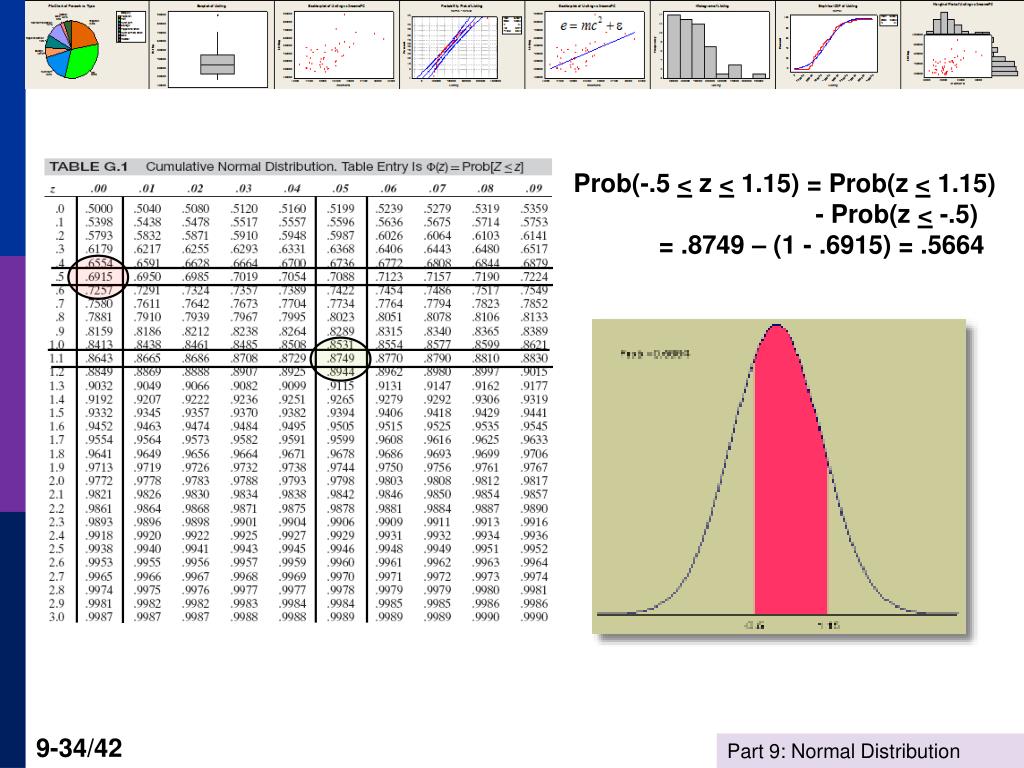
Task: Click the 1.15 label on the curve axis
Action: (x=826, y=625)
